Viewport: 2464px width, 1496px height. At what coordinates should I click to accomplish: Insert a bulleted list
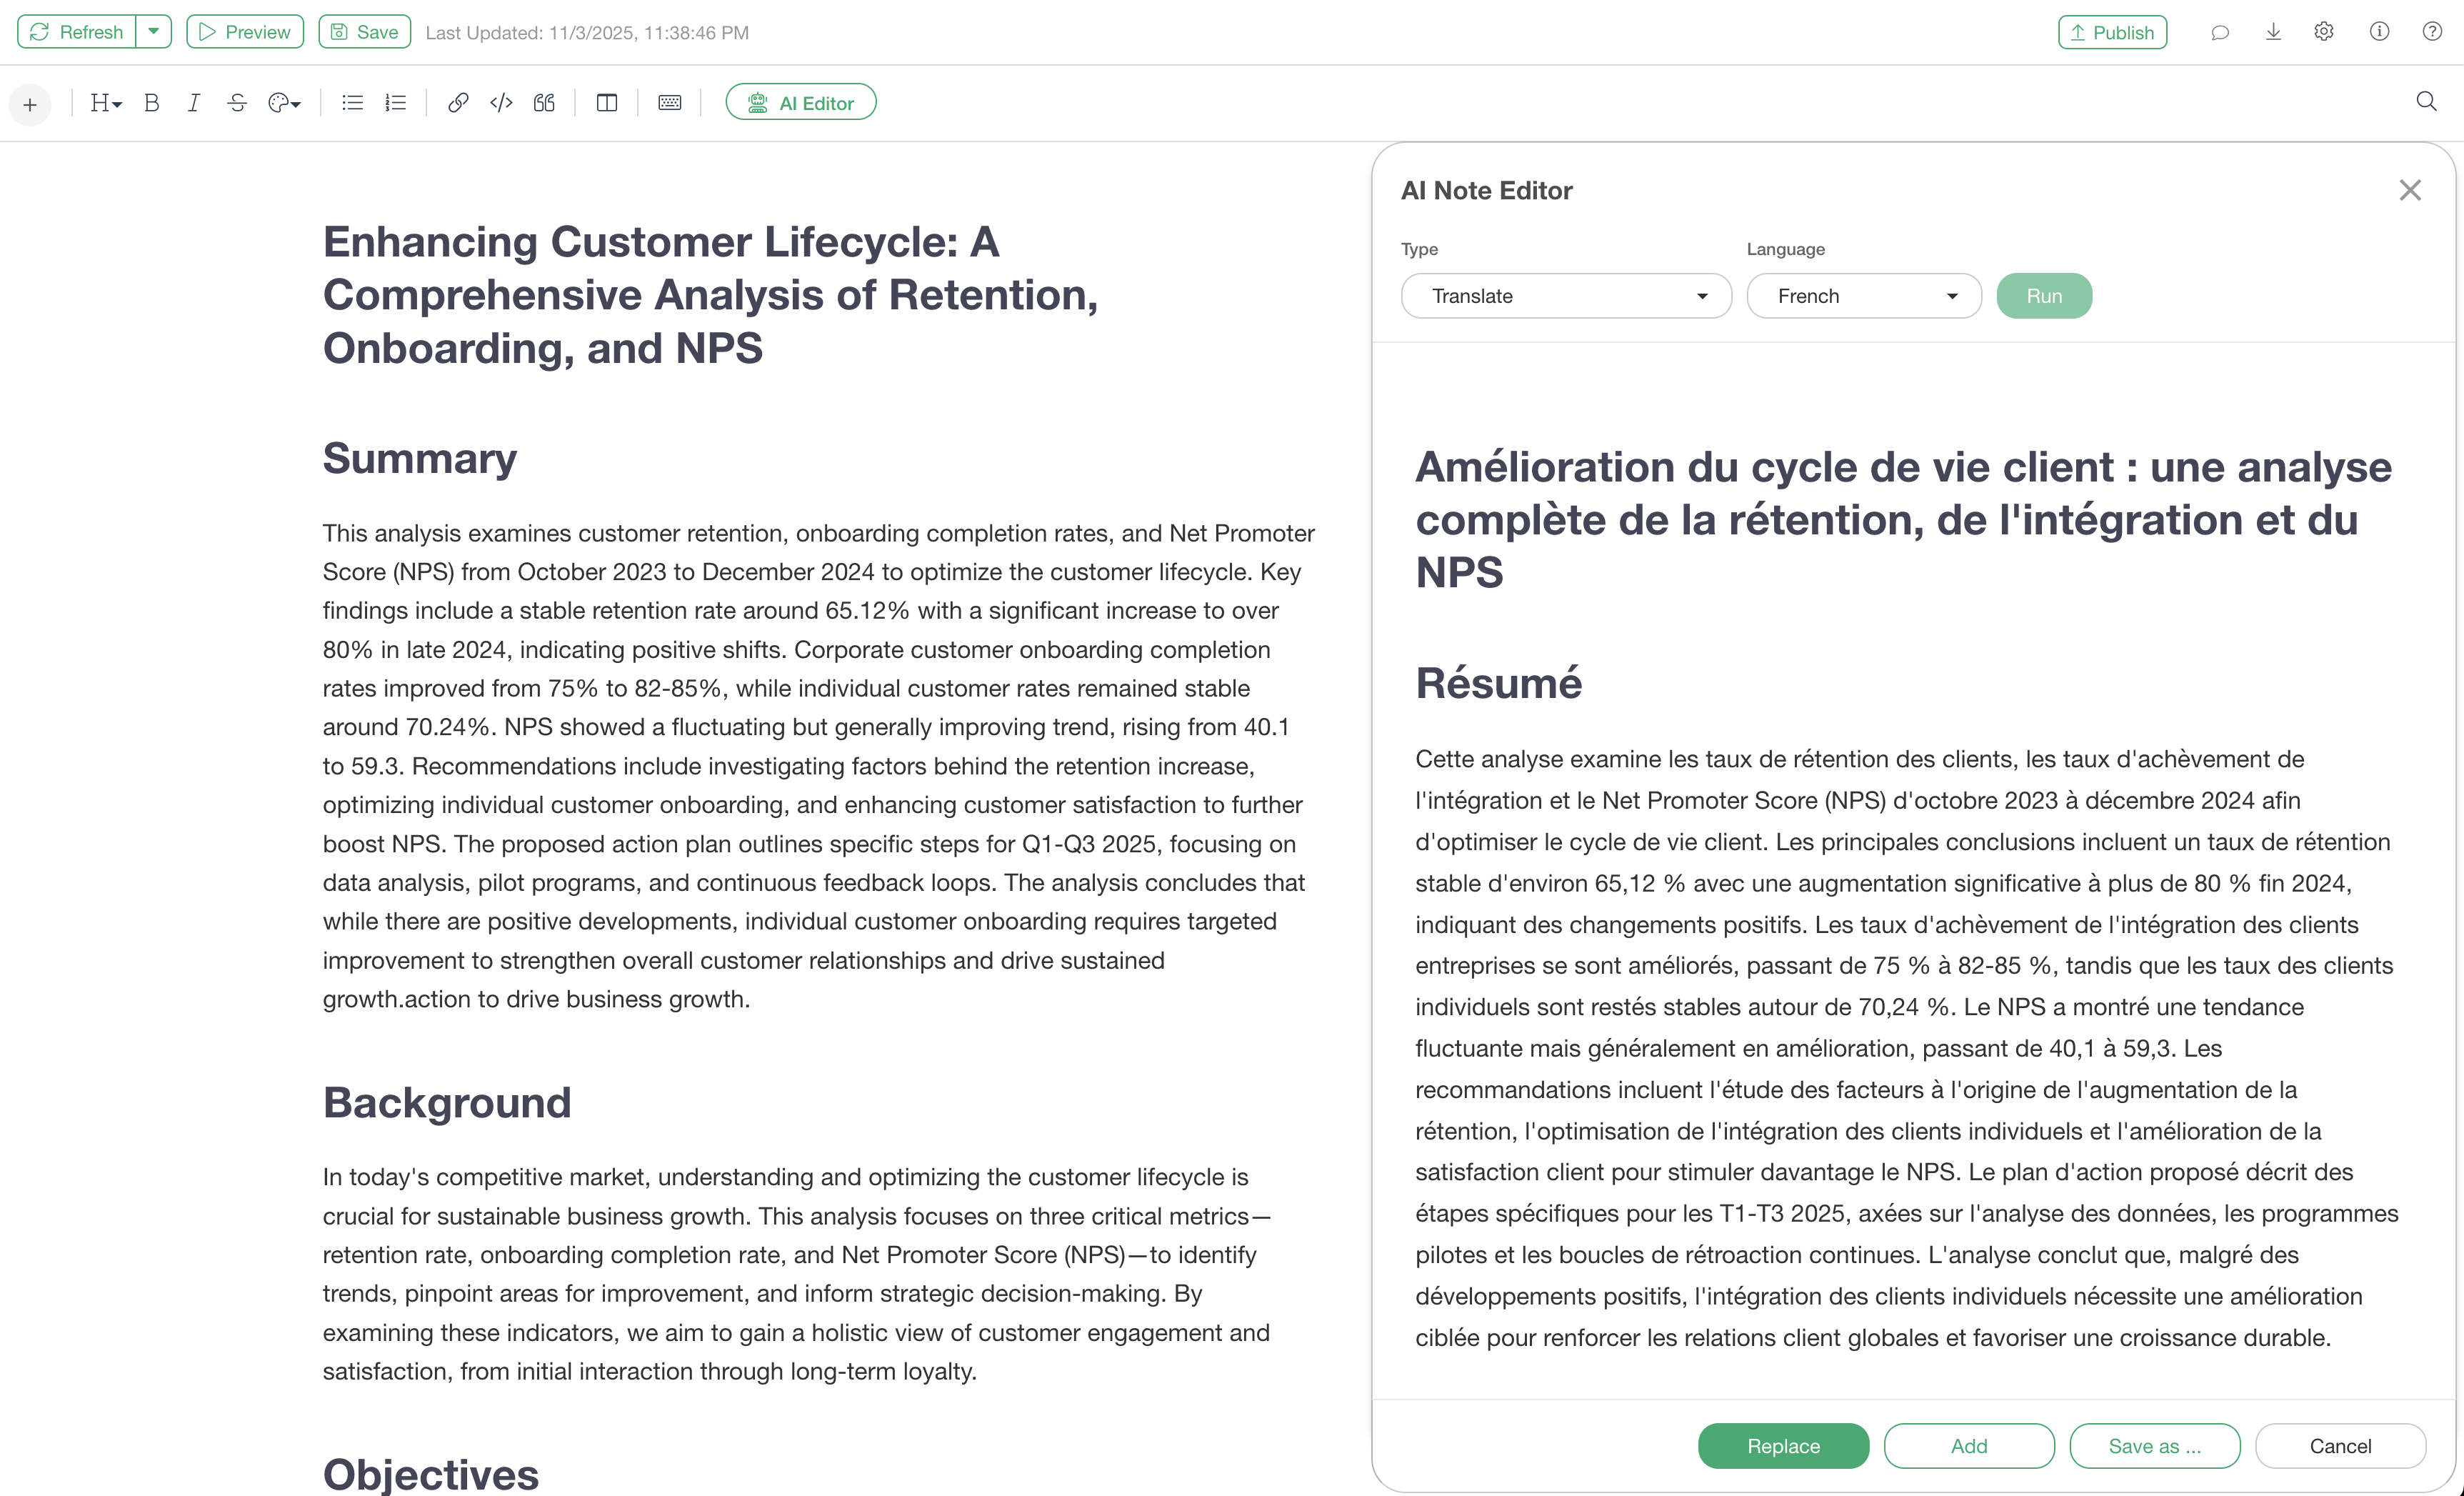[x=352, y=103]
